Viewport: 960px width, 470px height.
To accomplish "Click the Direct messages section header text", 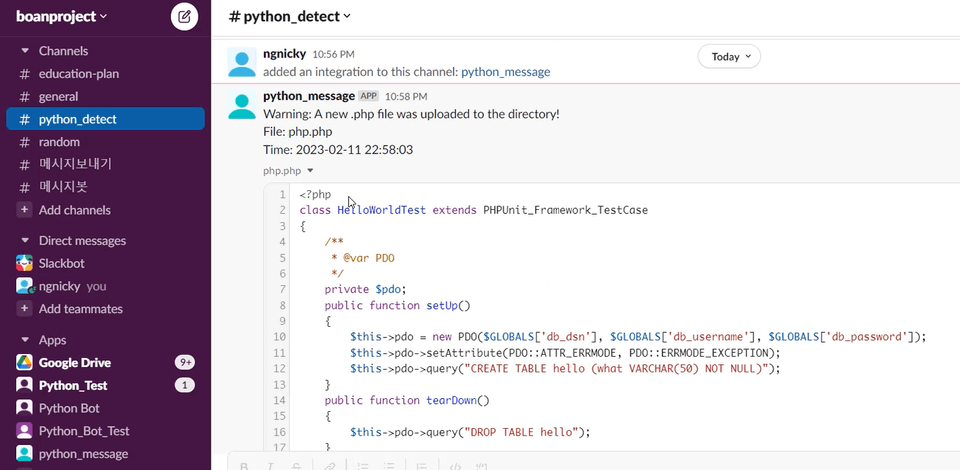I will pyautogui.click(x=82, y=241).
